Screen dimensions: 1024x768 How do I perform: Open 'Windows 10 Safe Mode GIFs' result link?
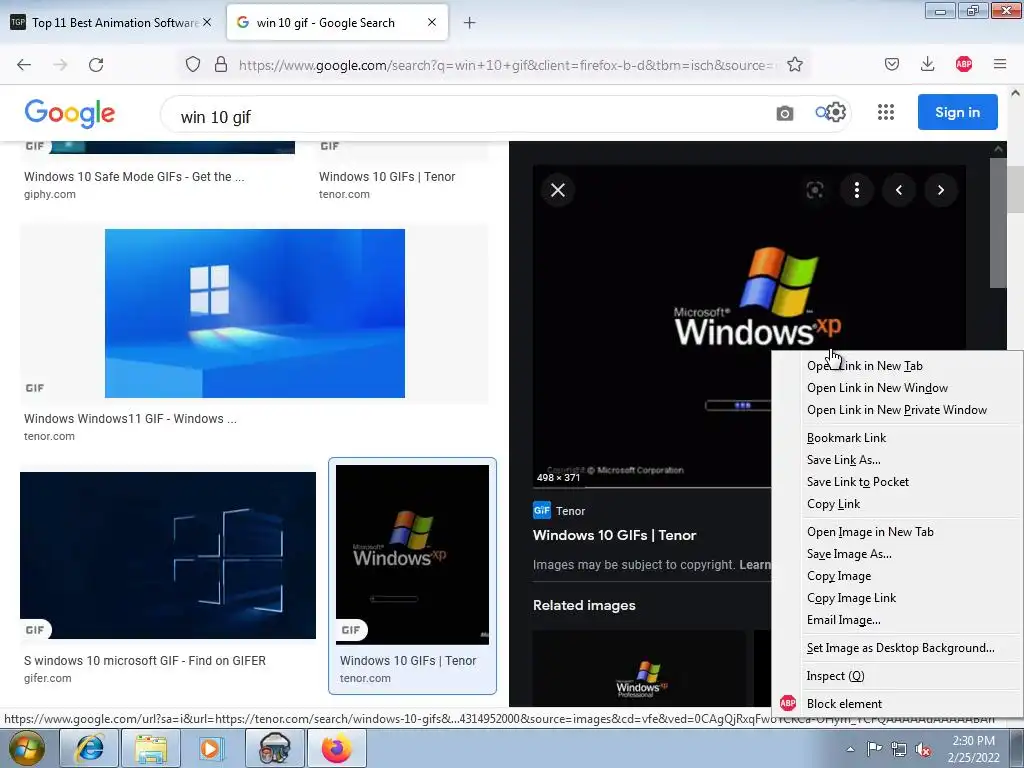pos(134,177)
